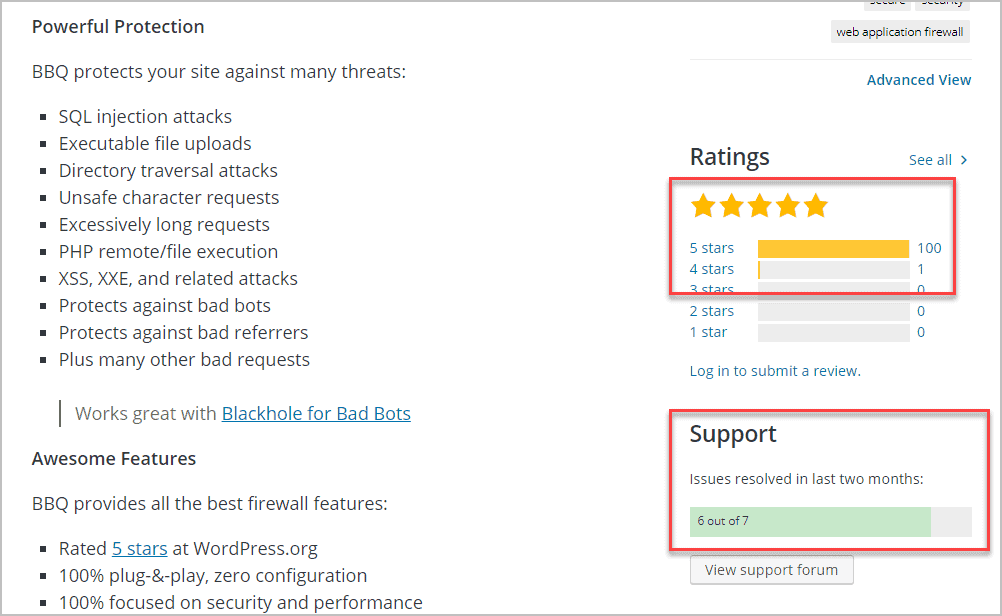This screenshot has height=616, width=1002.
Task: Open the 1 star rating filter
Action: click(708, 331)
